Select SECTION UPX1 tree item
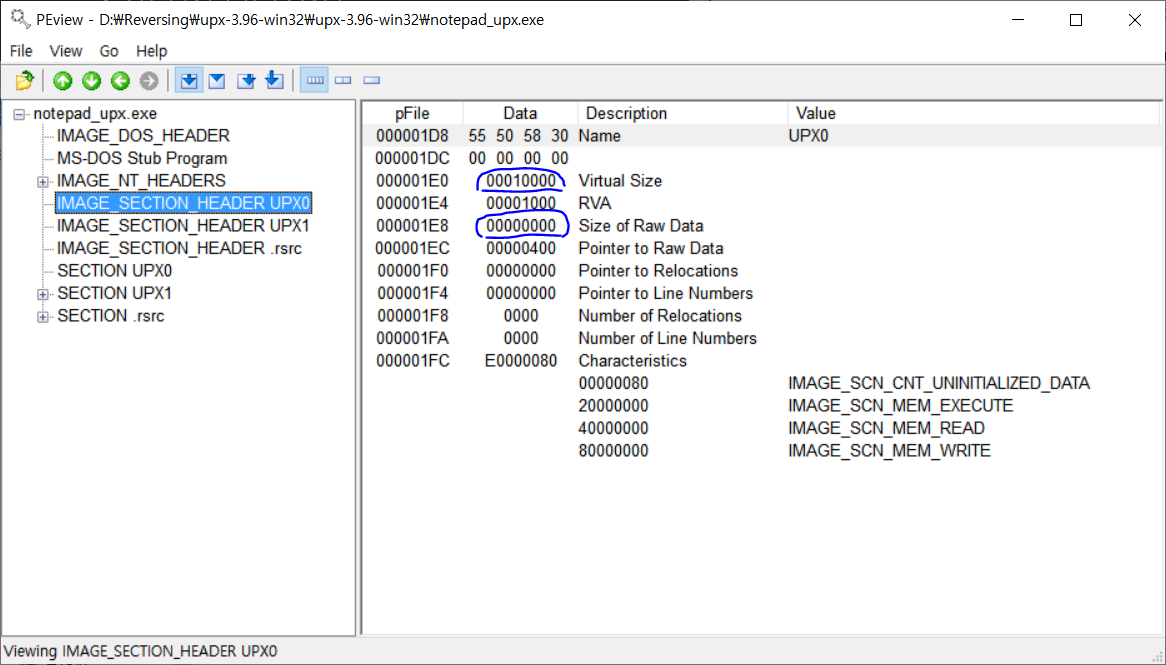This screenshot has width=1166, height=665. pyautogui.click(x=115, y=293)
